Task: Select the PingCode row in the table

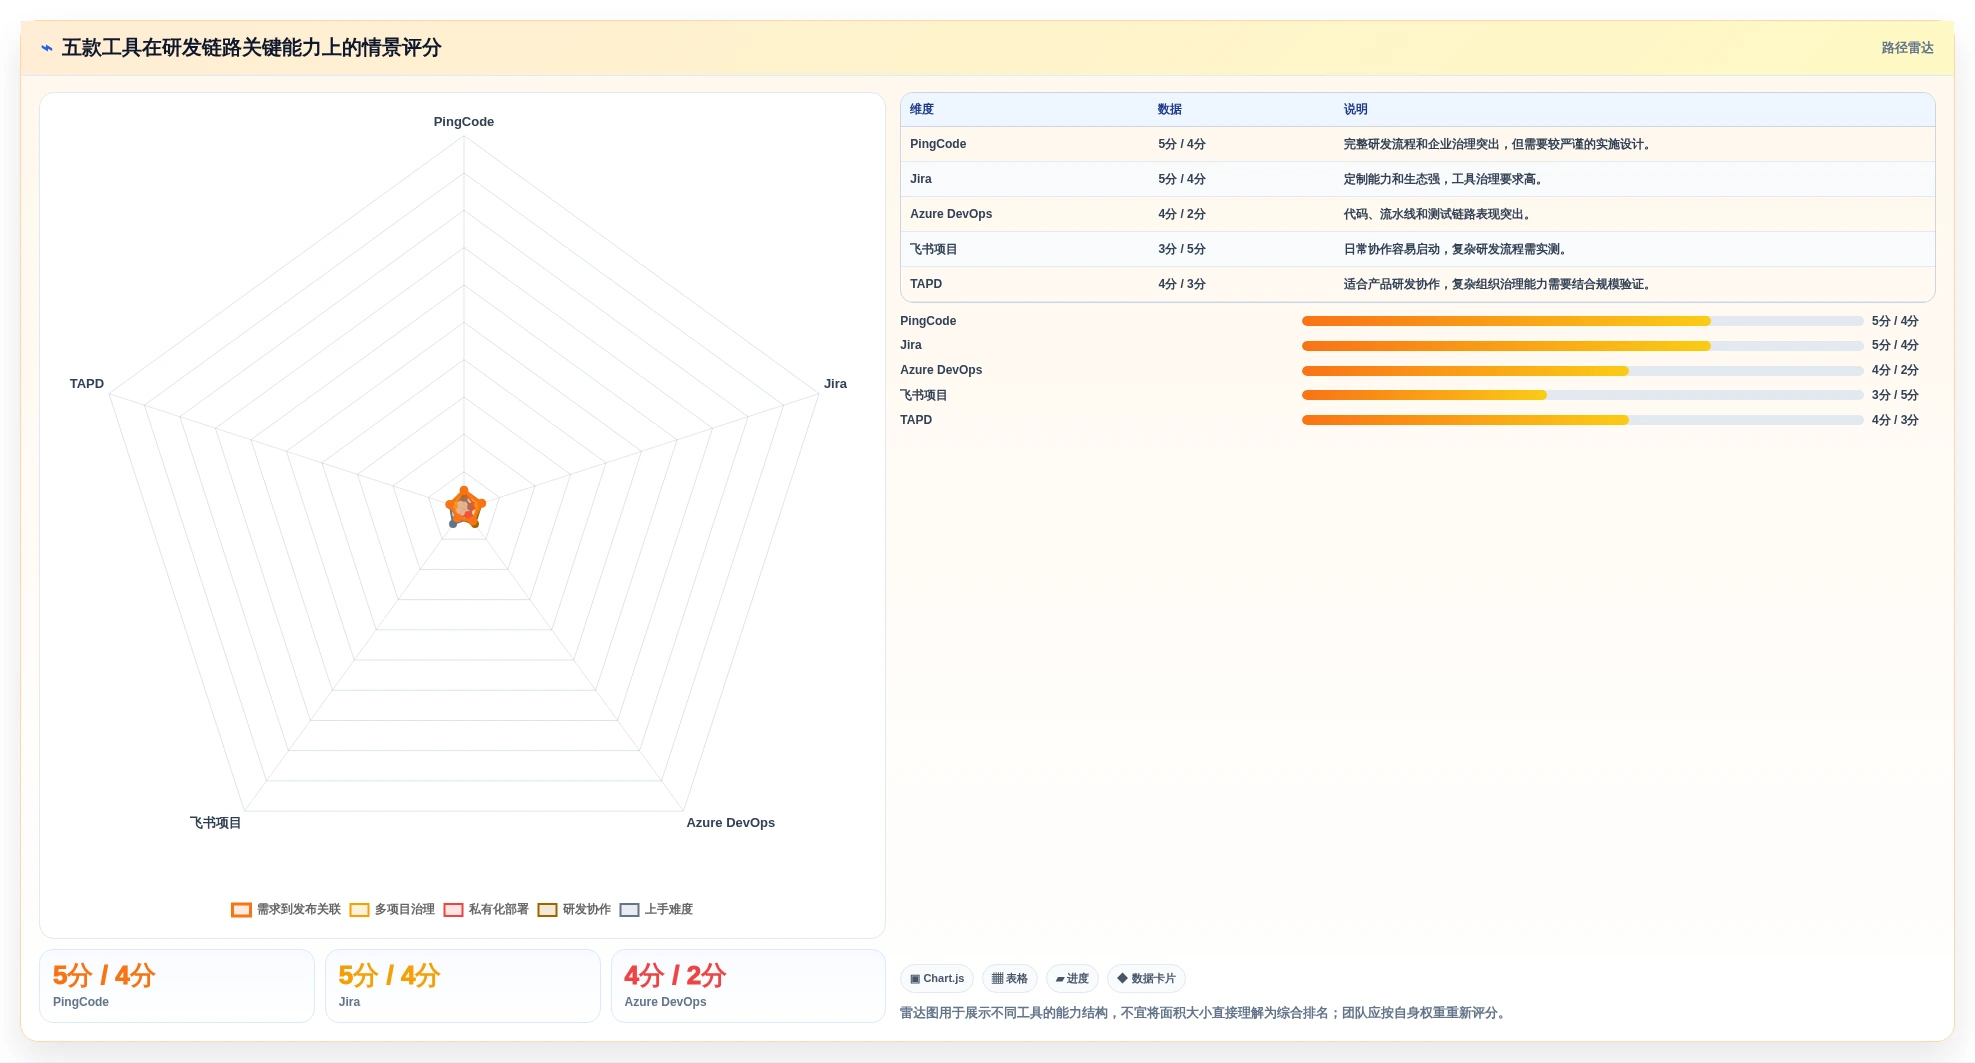Action: [1417, 145]
